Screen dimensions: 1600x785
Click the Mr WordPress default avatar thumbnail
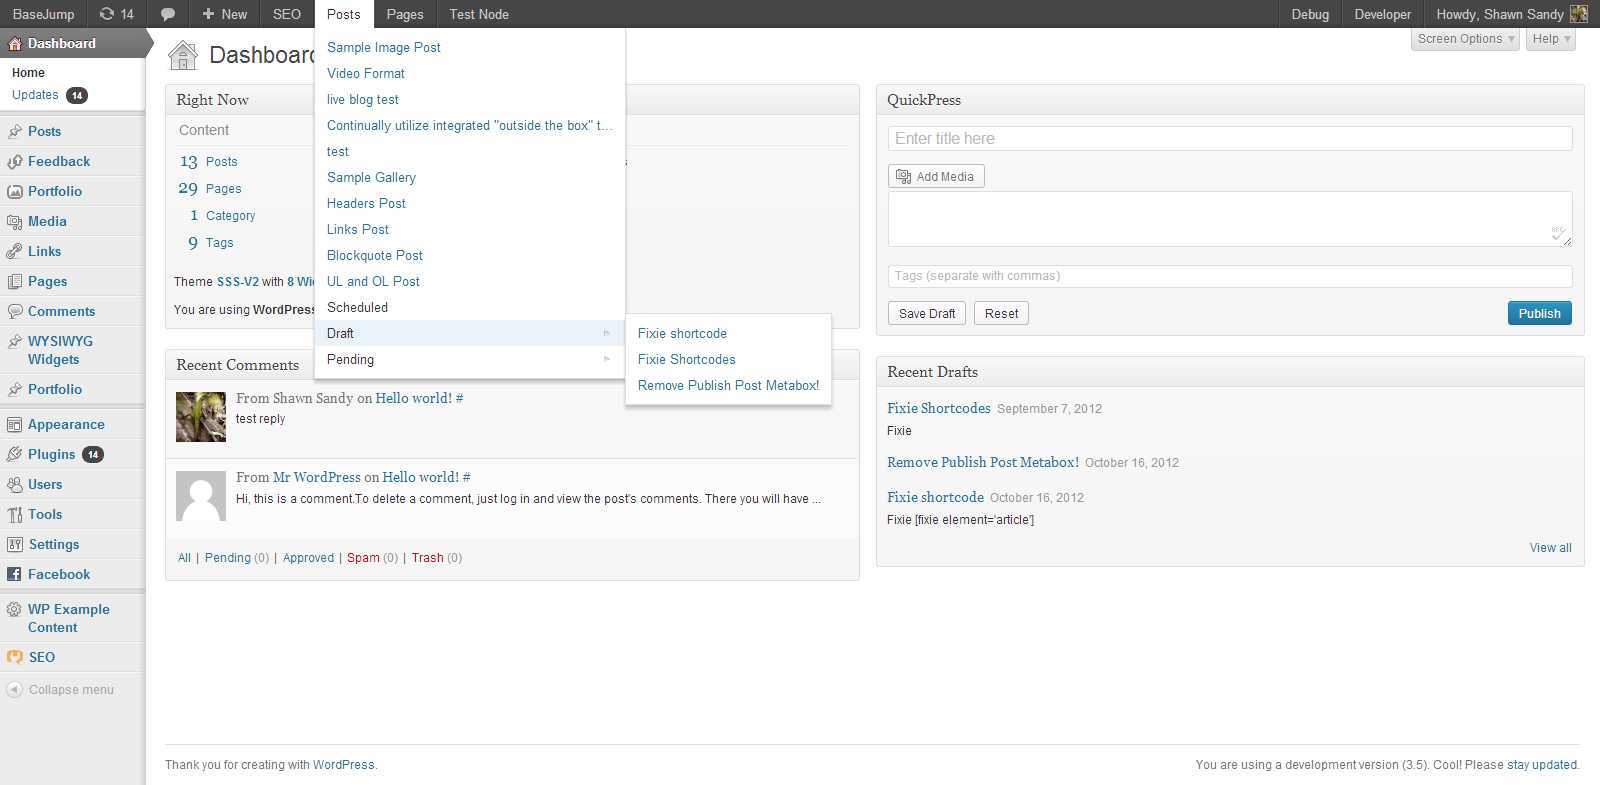pyautogui.click(x=201, y=496)
